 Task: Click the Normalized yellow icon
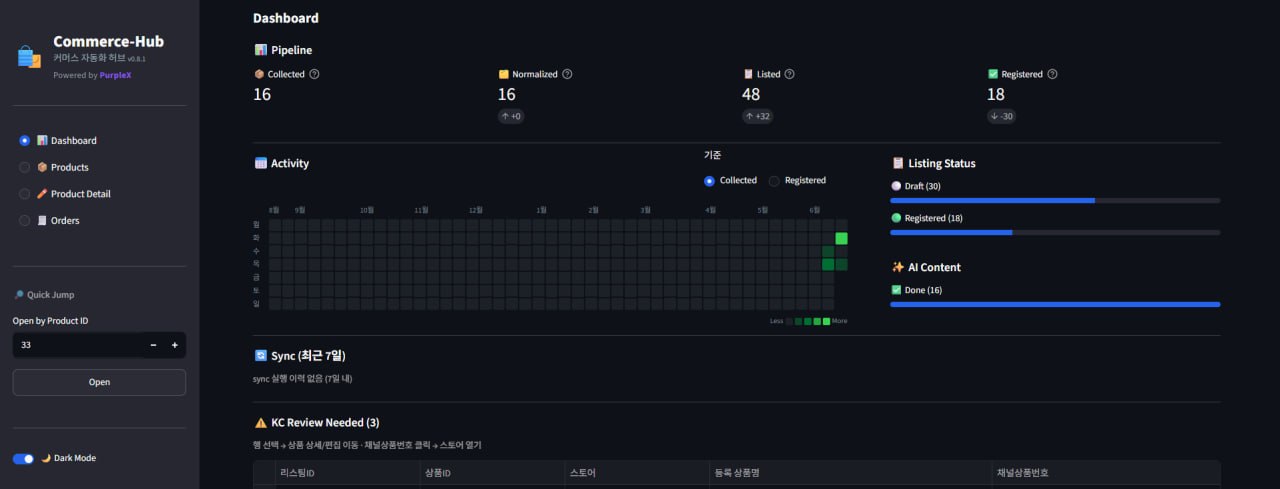click(503, 75)
